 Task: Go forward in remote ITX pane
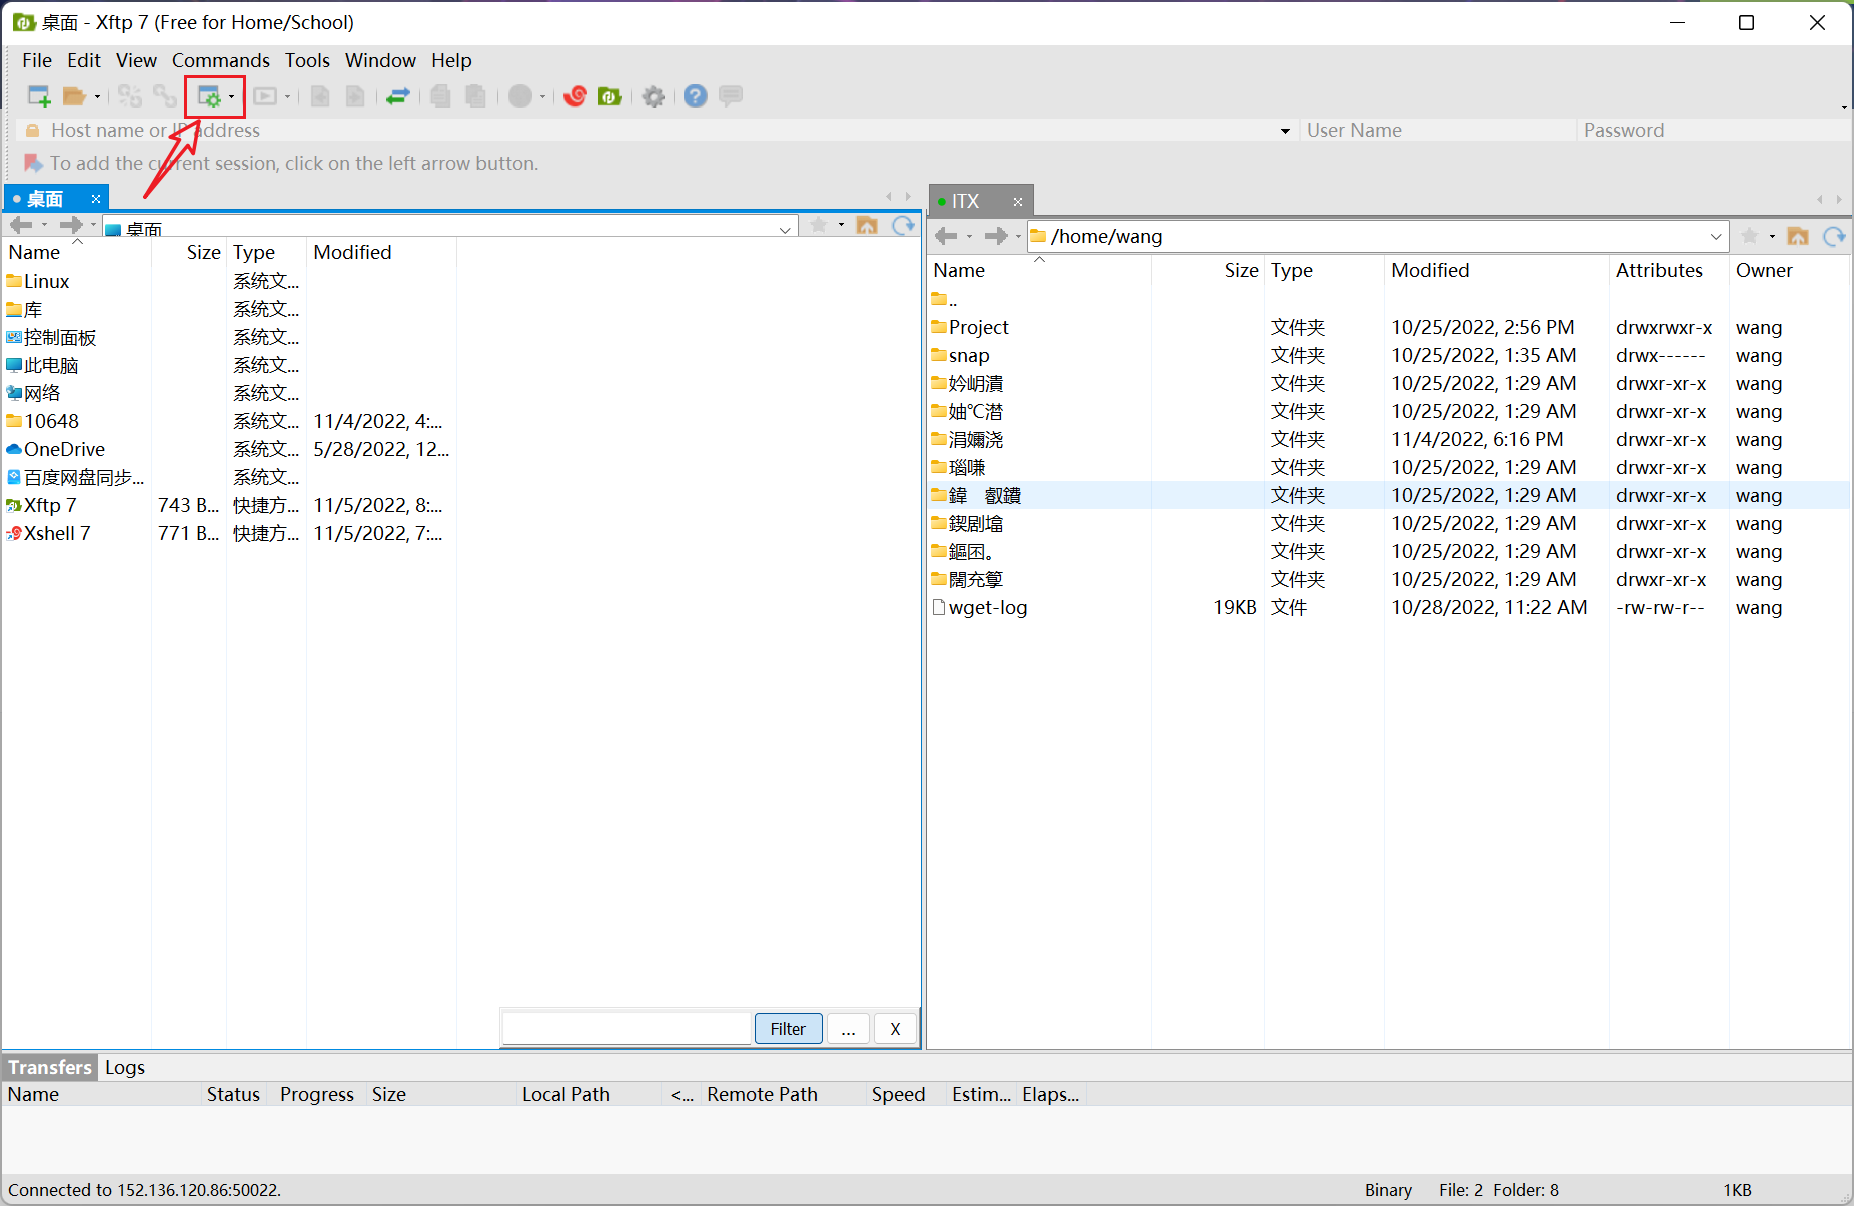tap(995, 236)
